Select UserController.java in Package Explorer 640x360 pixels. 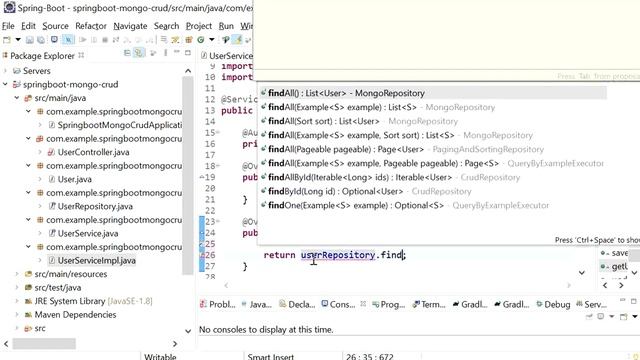93,152
